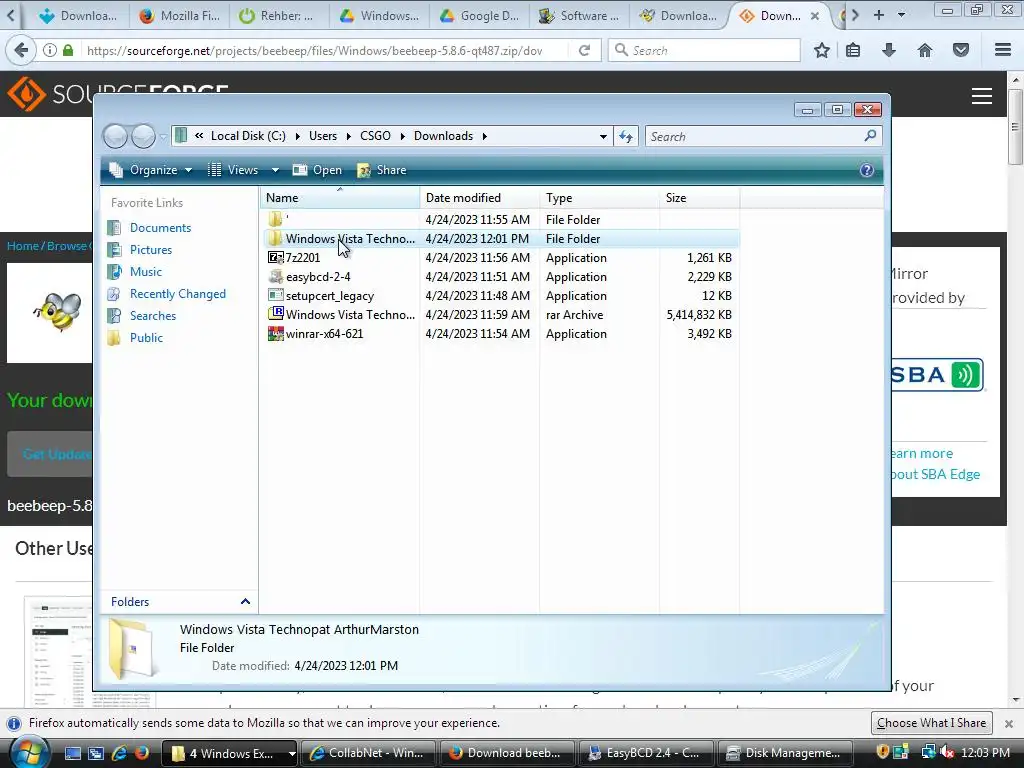1024x768 pixels.
Task: Open Disk Management taskbar button
Action: [x=785, y=753]
